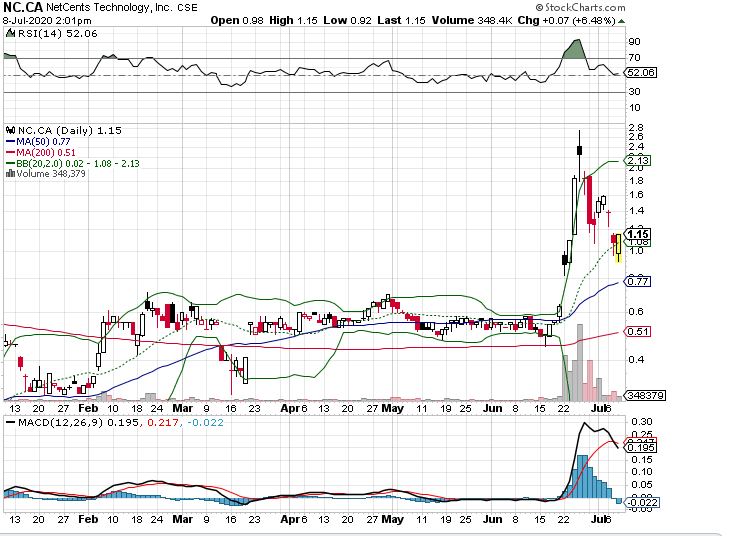
Task: Click the 348379 volume value tag
Action: click(x=646, y=395)
